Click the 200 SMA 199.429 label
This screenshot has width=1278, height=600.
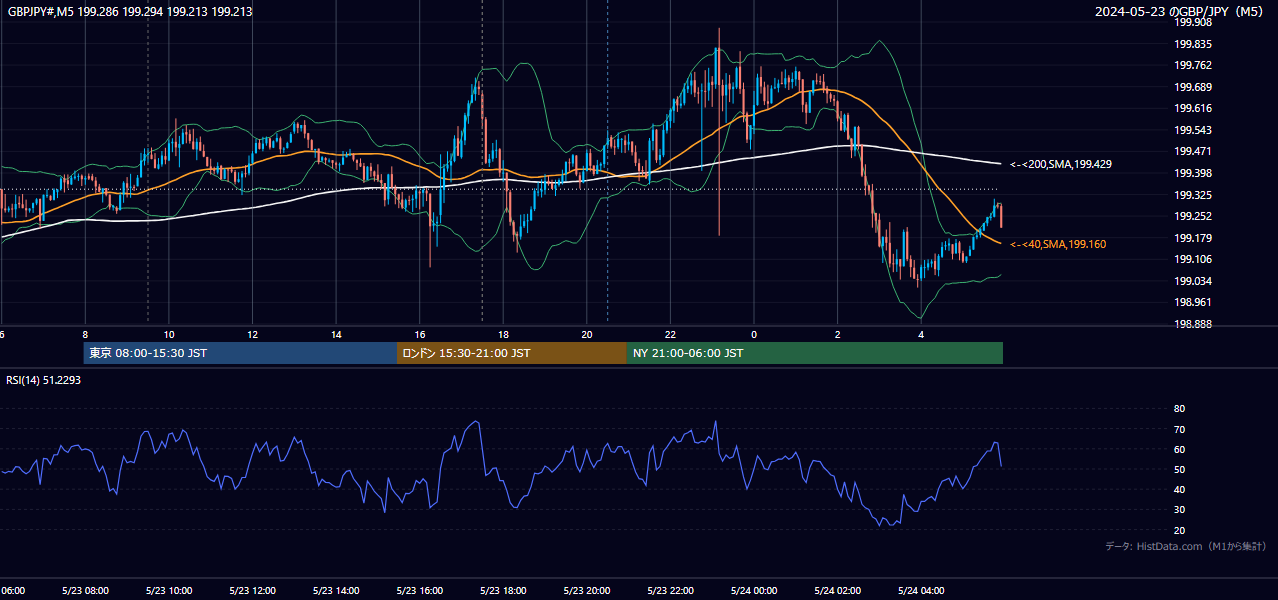click(1061, 163)
